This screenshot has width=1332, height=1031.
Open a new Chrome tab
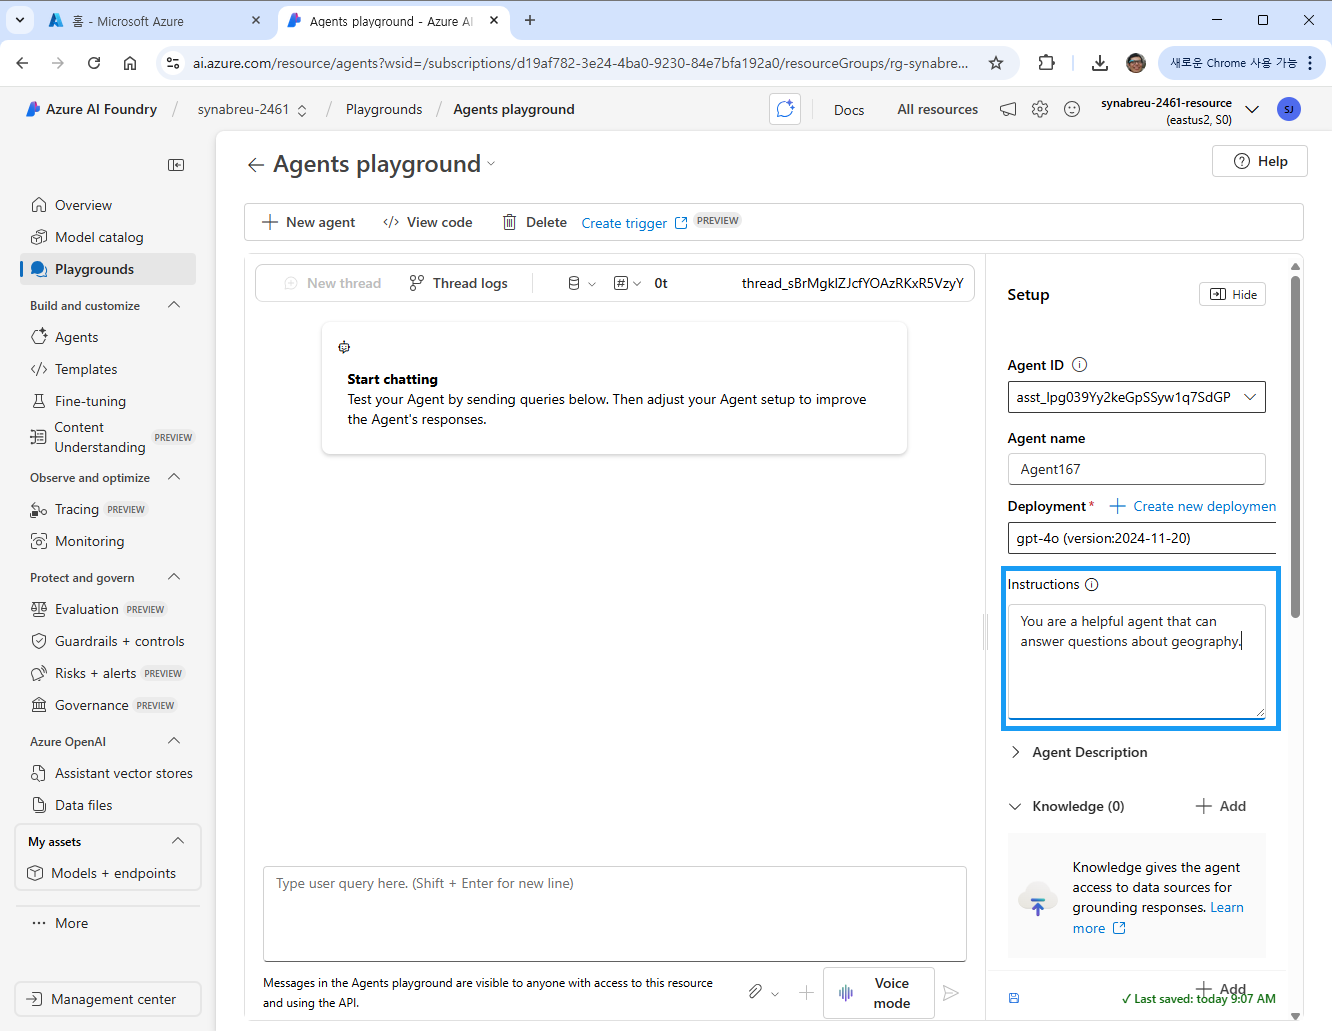point(530,20)
